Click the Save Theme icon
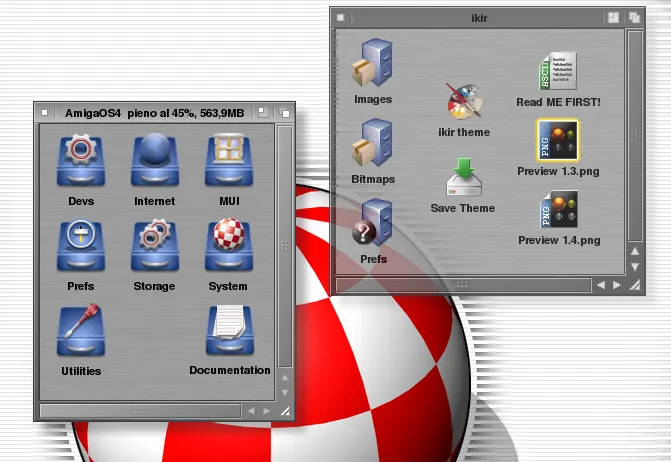Viewport: 671px width, 462px height. click(463, 178)
